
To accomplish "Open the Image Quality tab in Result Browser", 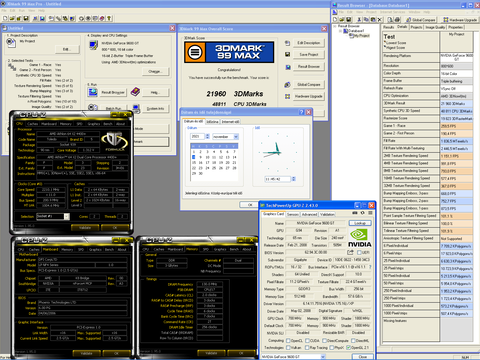I will [435, 27].
